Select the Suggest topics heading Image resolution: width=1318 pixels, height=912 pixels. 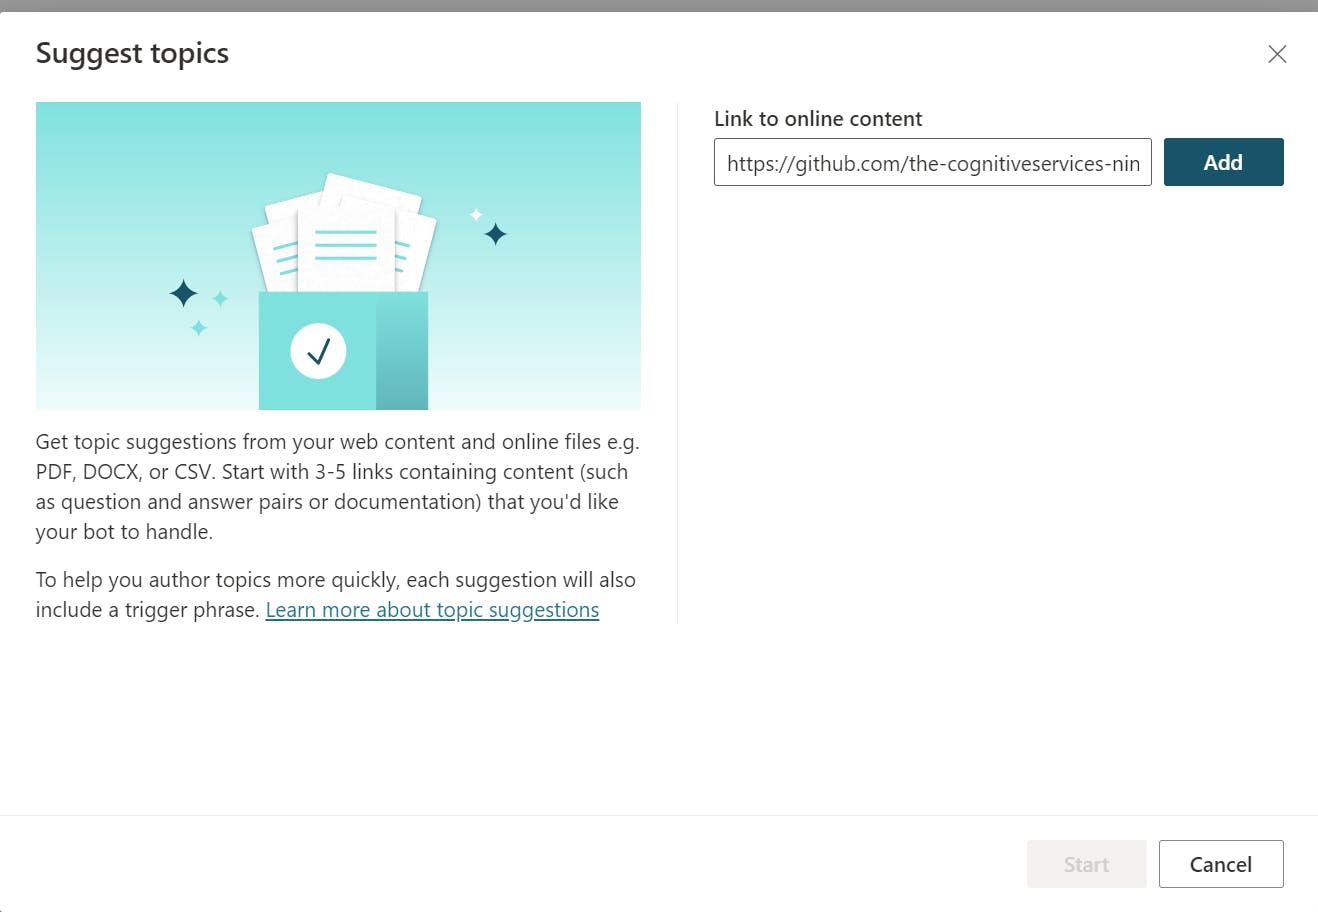pyautogui.click(x=132, y=53)
